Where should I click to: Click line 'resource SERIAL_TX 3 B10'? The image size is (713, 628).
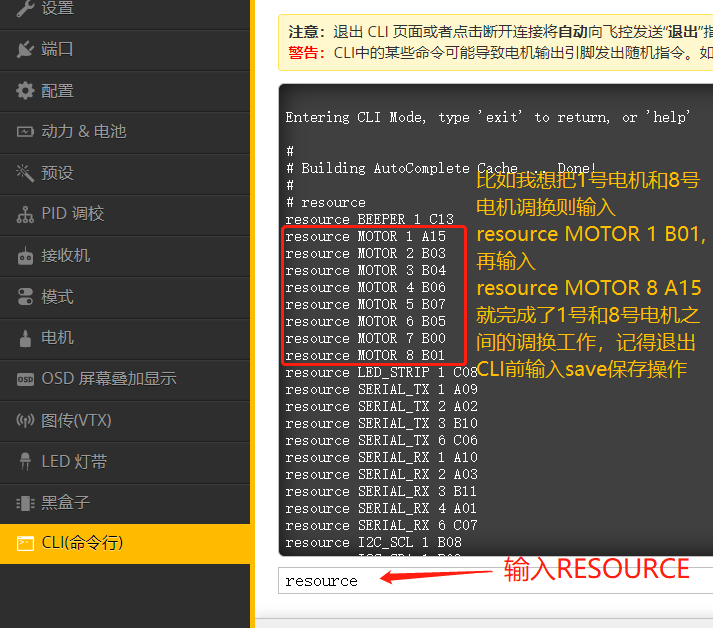(381, 423)
